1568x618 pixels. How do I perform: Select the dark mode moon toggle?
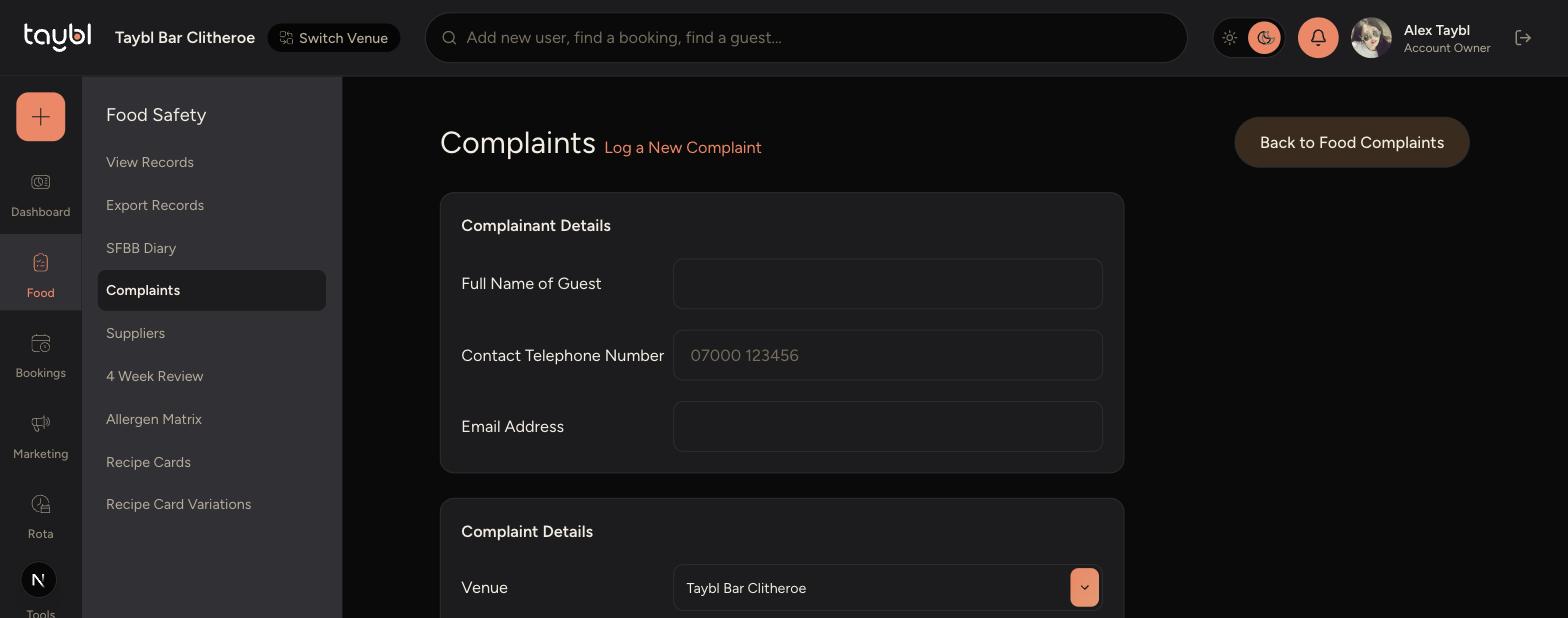click(x=1264, y=38)
